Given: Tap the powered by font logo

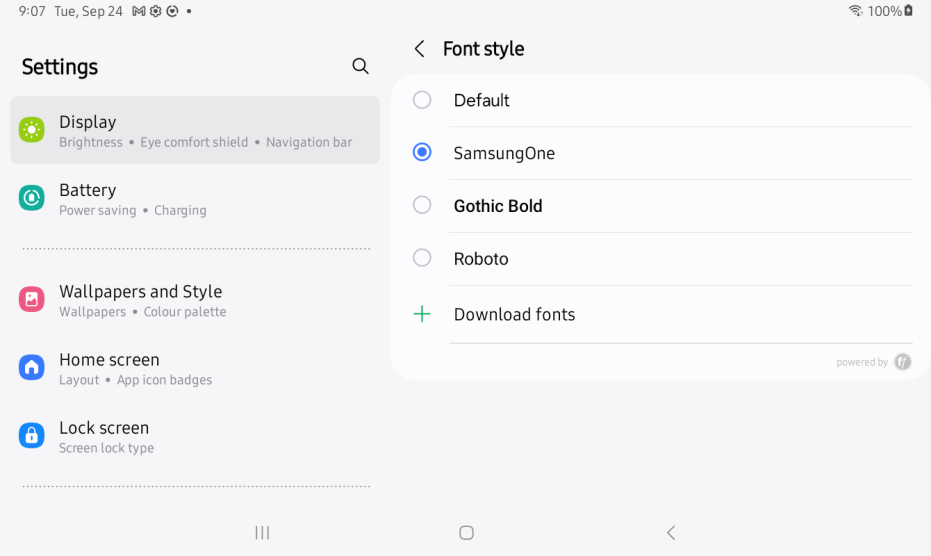Looking at the screenshot, I should tap(902, 362).
